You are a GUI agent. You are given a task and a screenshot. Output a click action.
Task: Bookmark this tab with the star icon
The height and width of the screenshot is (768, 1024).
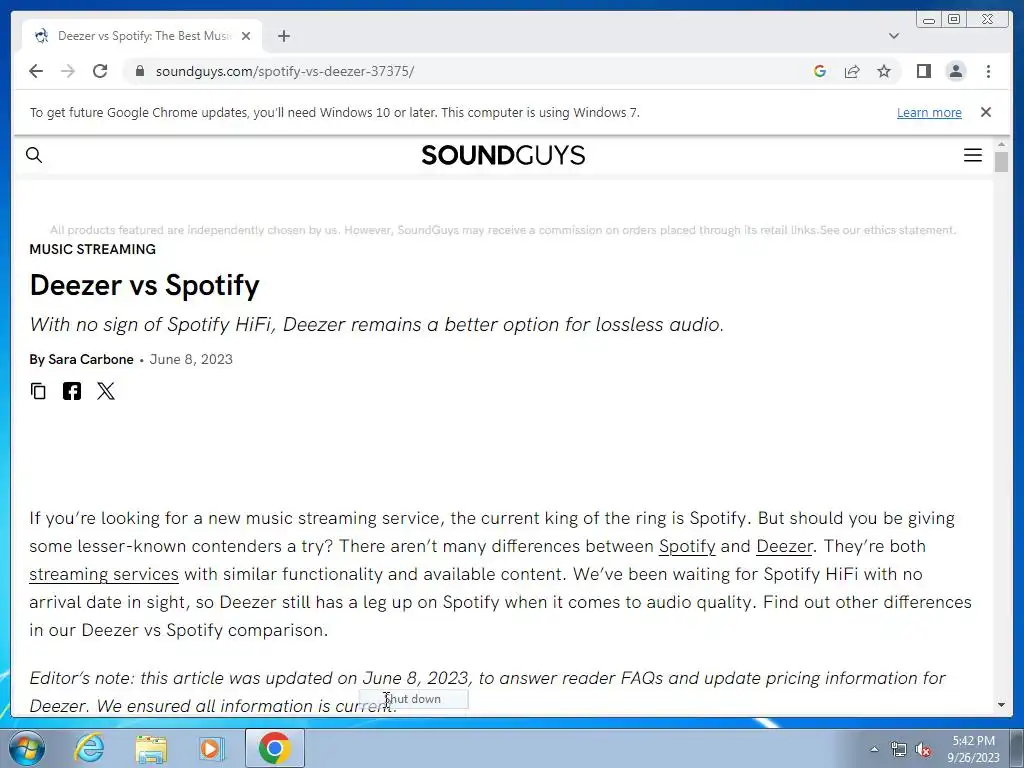pyautogui.click(x=884, y=71)
